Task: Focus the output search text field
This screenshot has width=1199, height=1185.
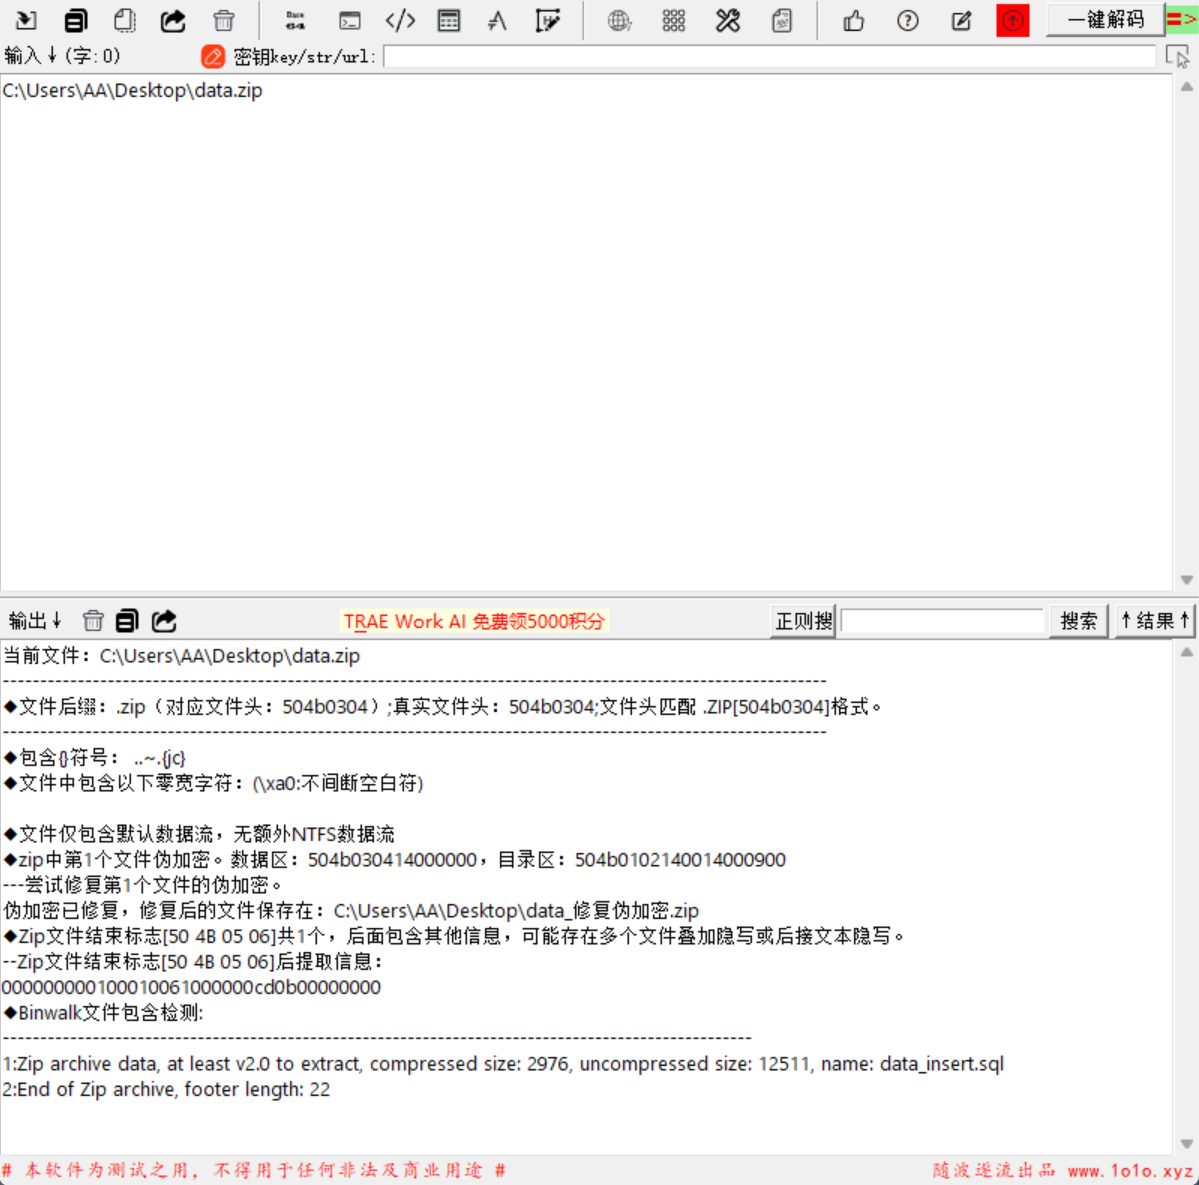Action: click(942, 621)
